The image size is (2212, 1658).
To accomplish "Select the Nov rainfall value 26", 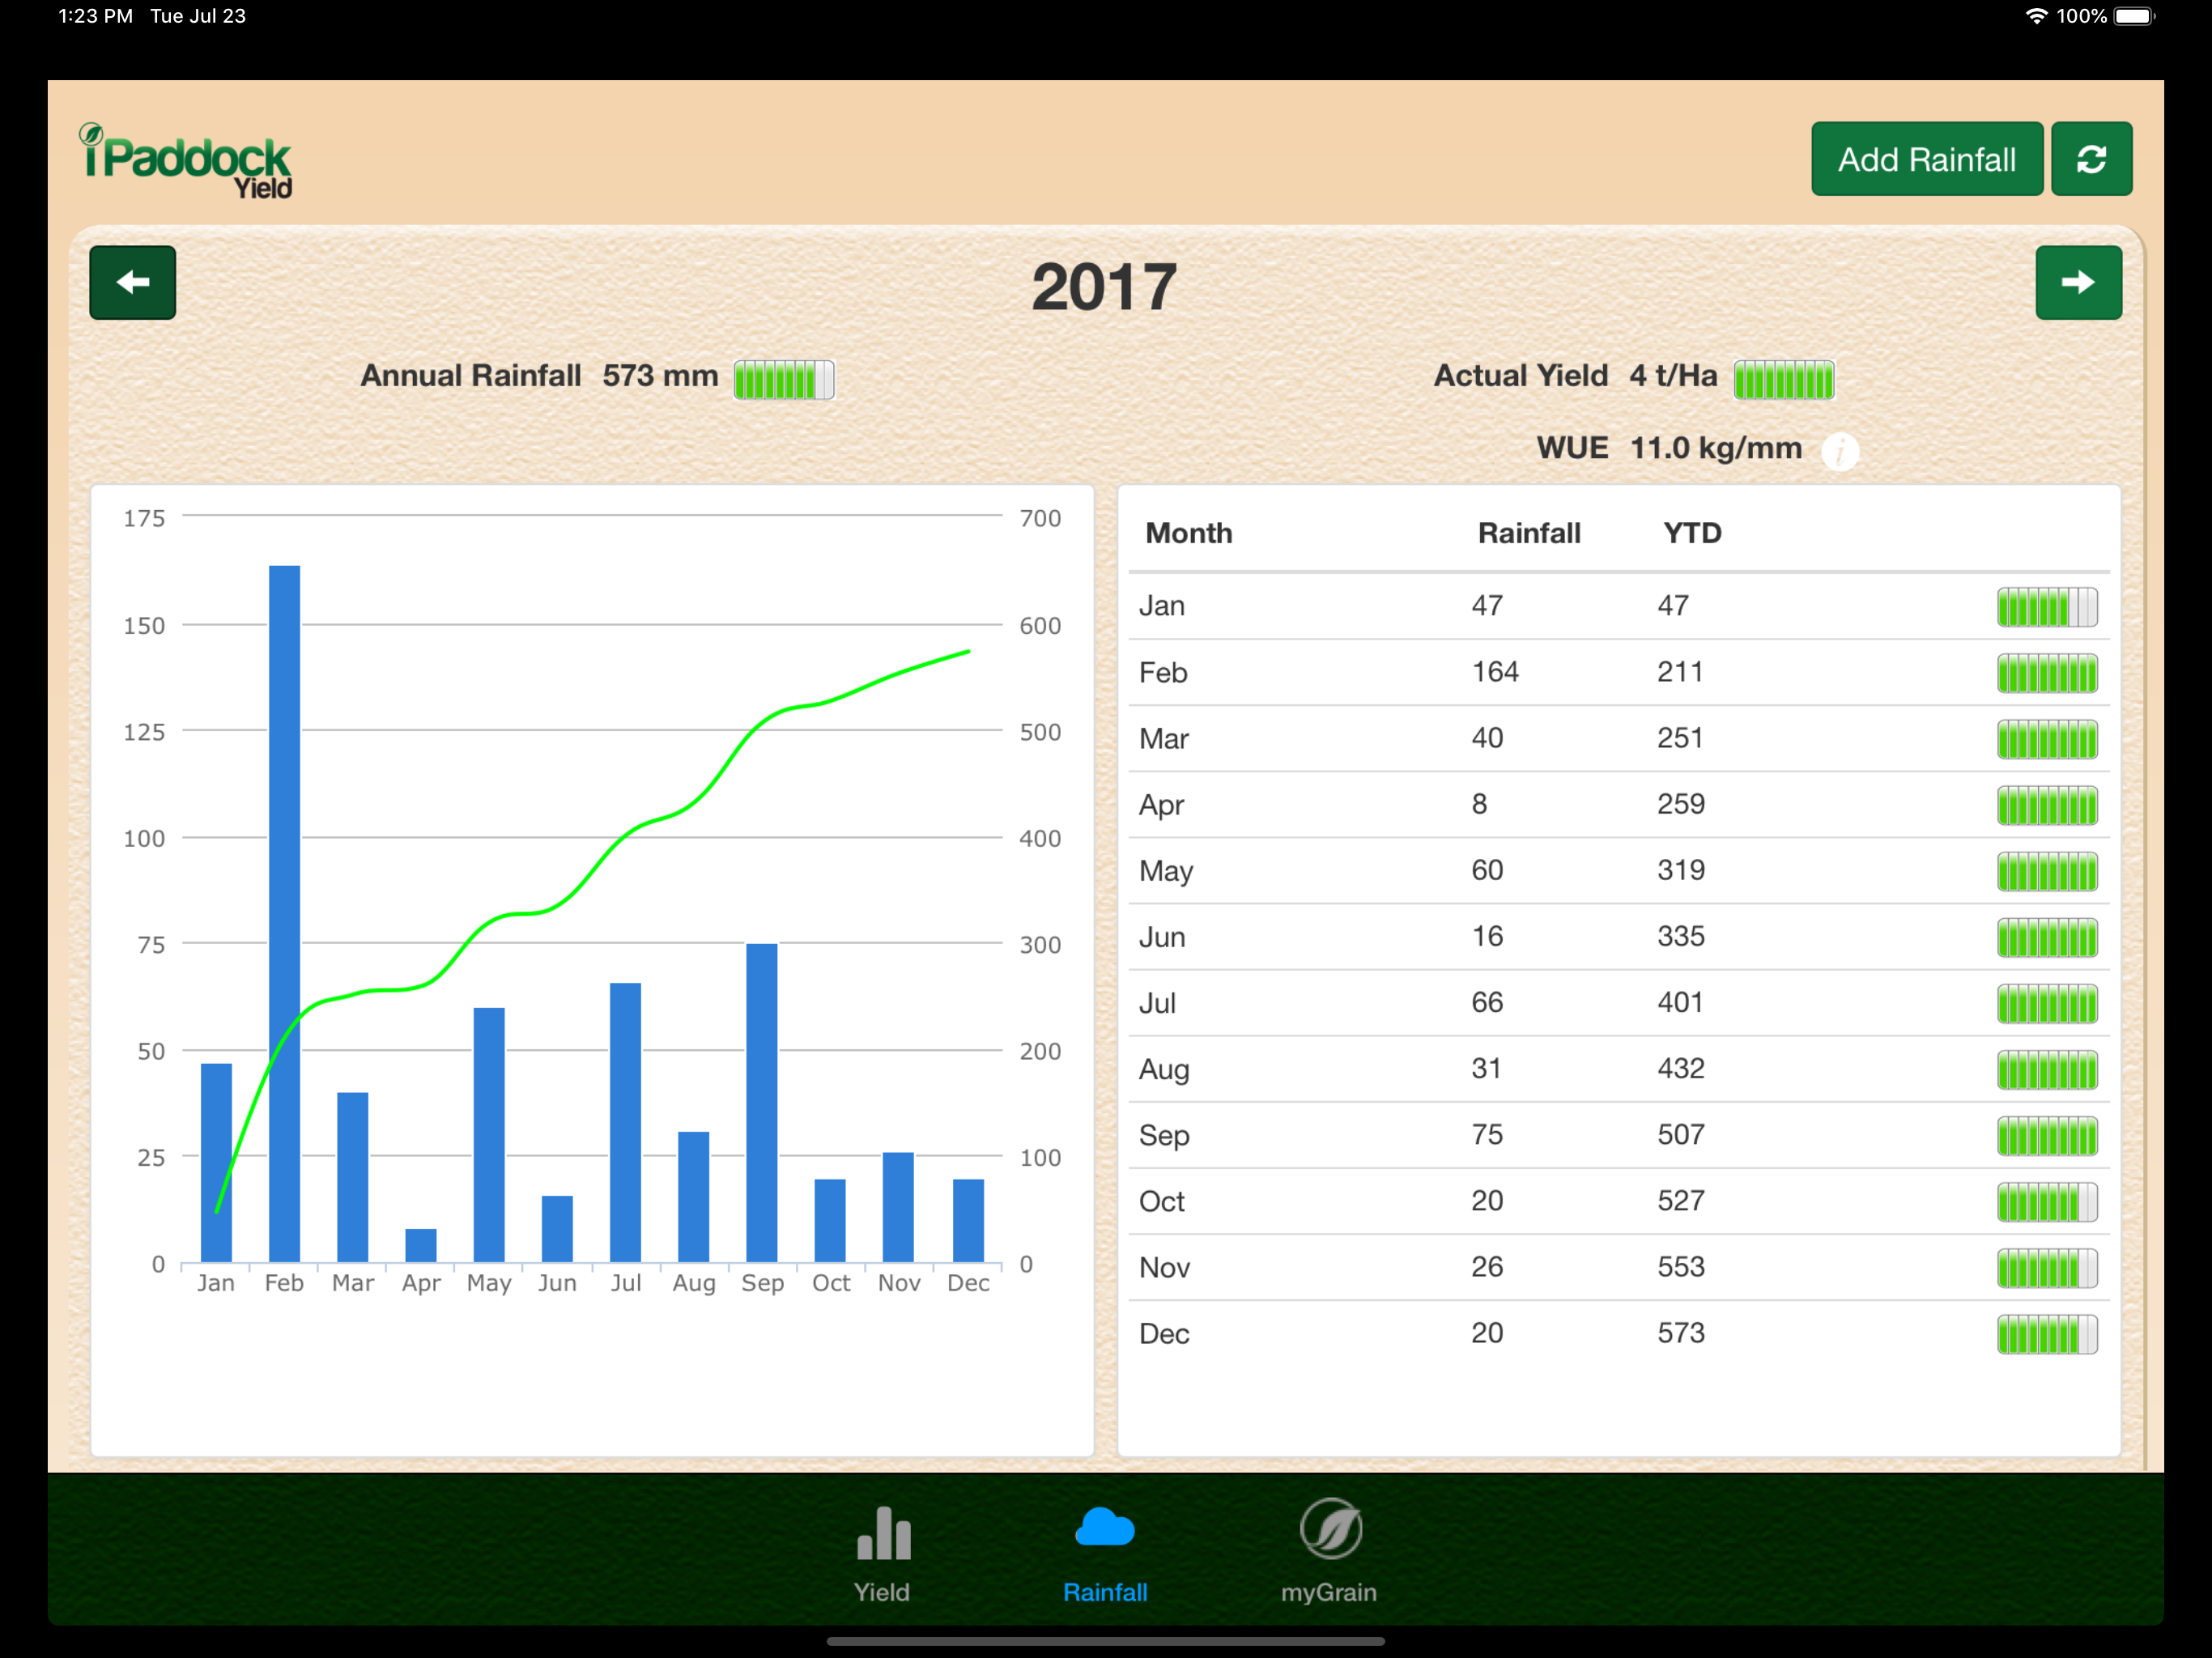I will pos(1487,1266).
